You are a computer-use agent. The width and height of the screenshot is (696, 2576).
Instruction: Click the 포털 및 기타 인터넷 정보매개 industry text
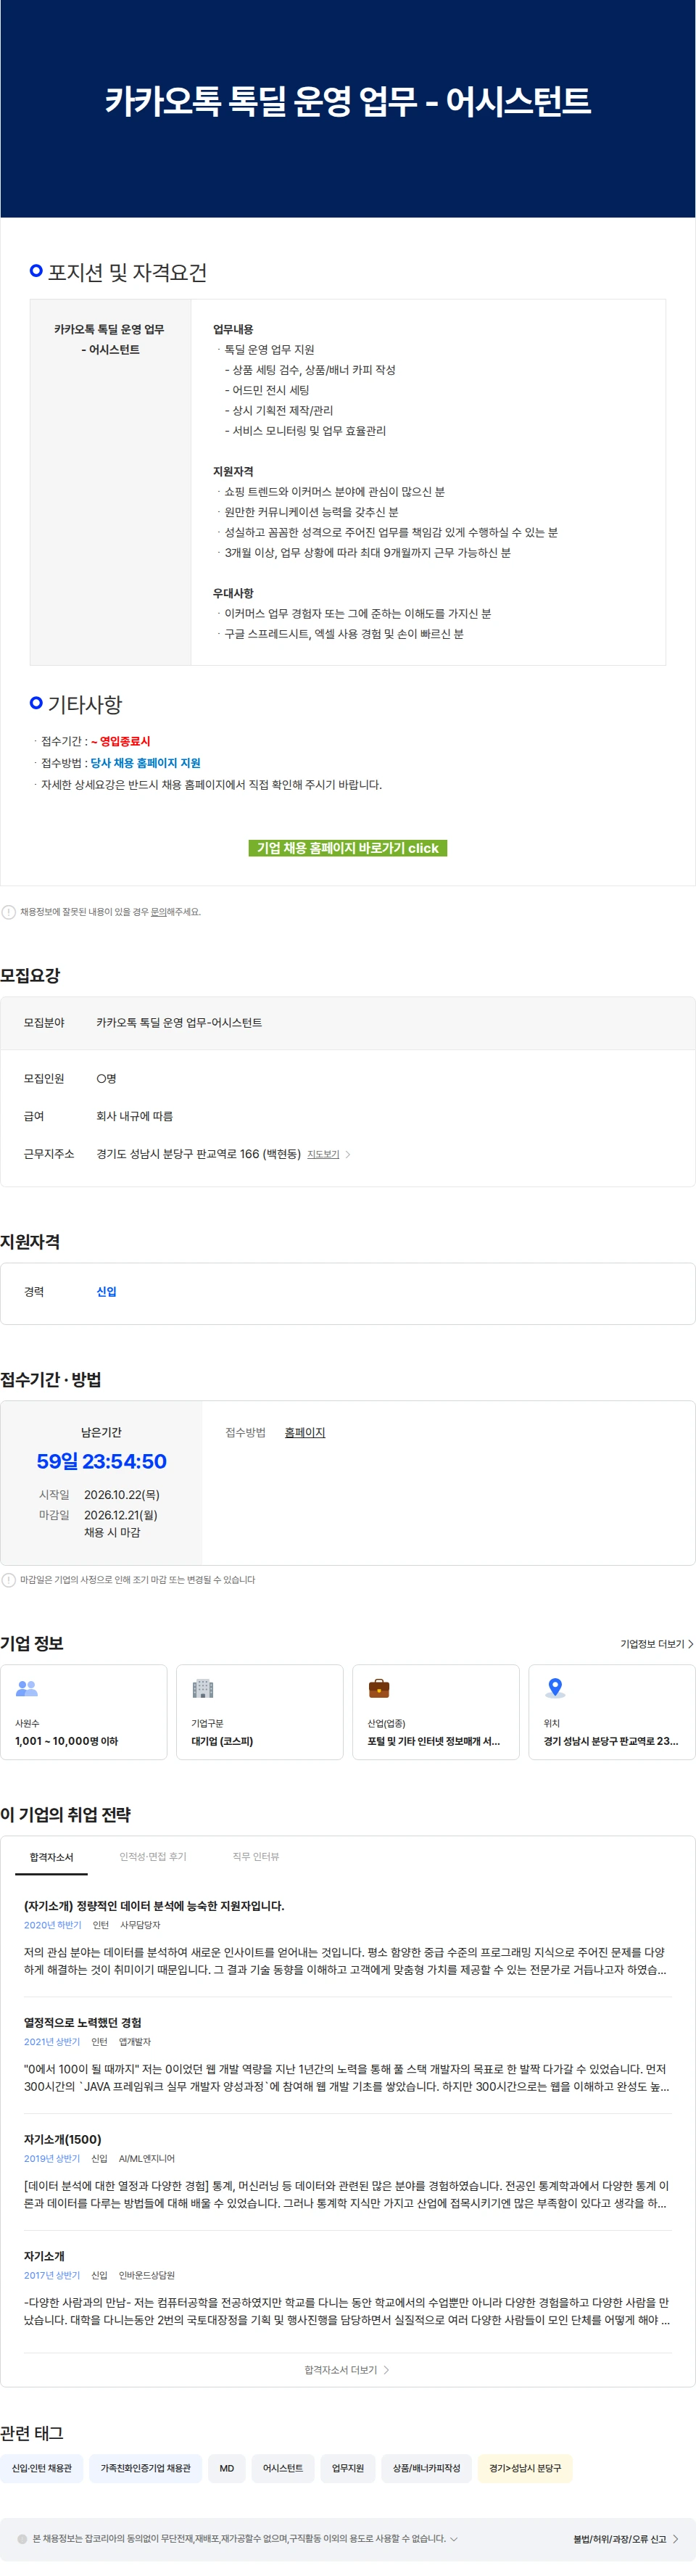pyautogui.click(x=433, y=1741)
